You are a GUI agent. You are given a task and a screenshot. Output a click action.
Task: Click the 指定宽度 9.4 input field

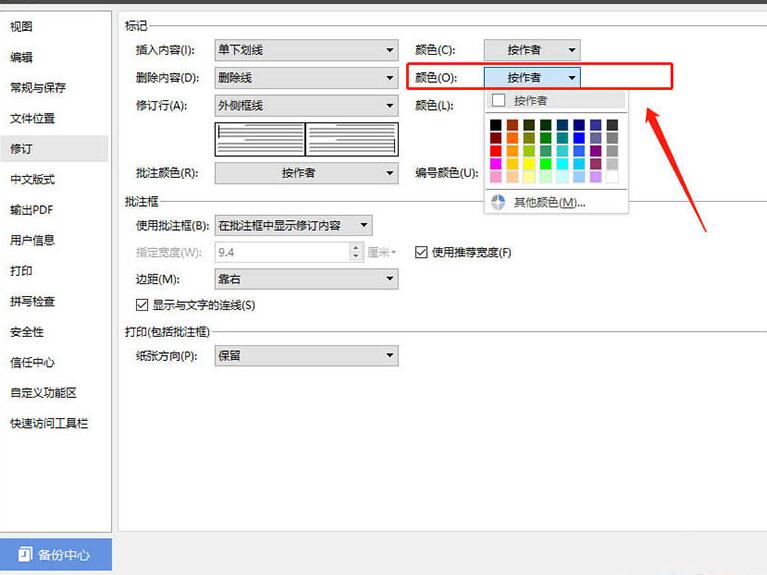tap(282, 252)
